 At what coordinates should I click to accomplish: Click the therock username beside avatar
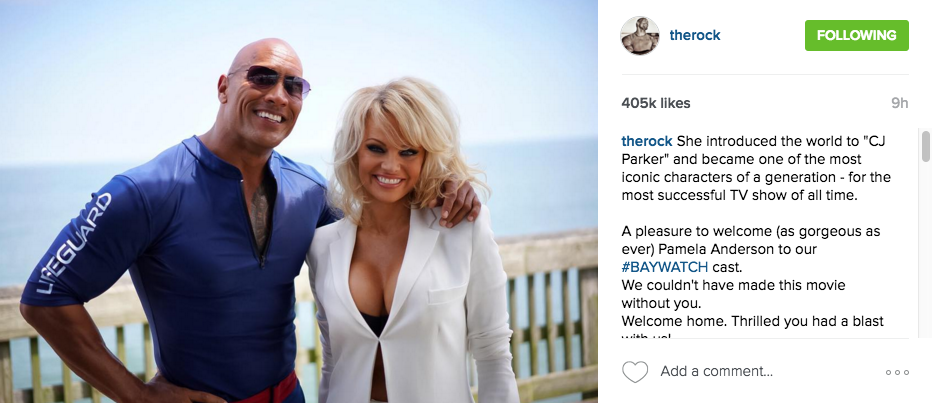[695, 35]
